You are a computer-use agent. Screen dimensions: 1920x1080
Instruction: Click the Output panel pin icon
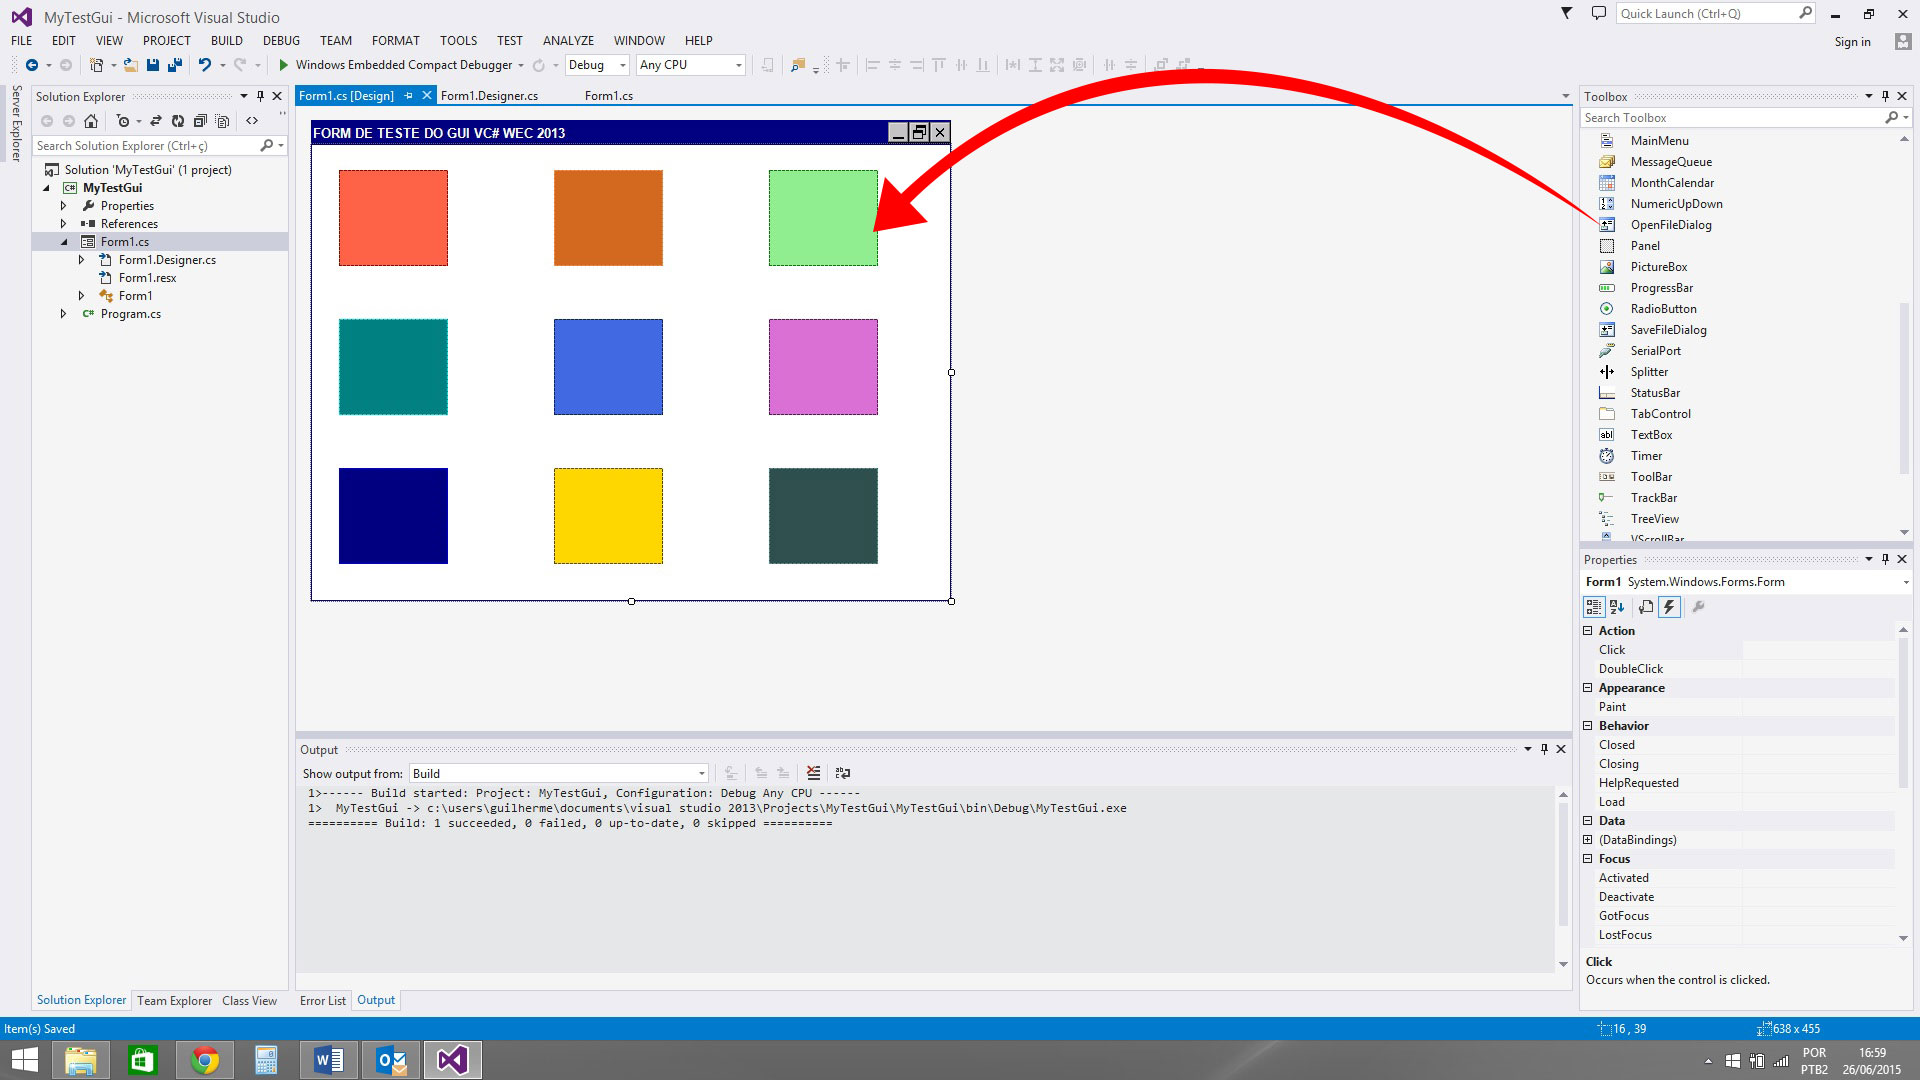[1545, 748]
